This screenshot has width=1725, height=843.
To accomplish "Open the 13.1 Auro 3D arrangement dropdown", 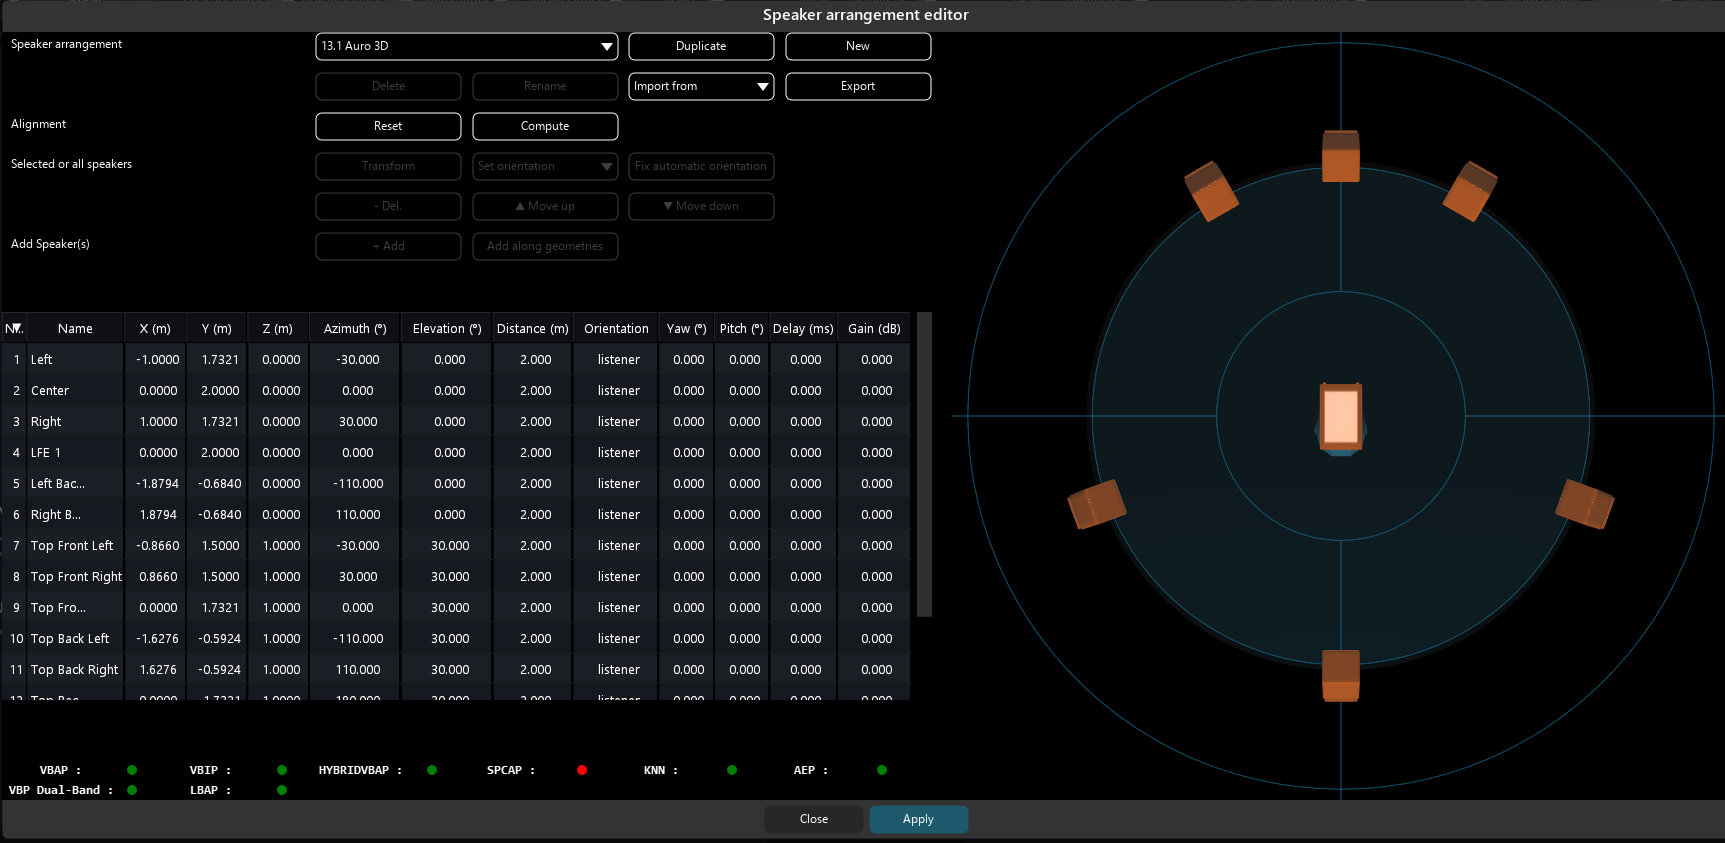I will (x=466, y=46).
